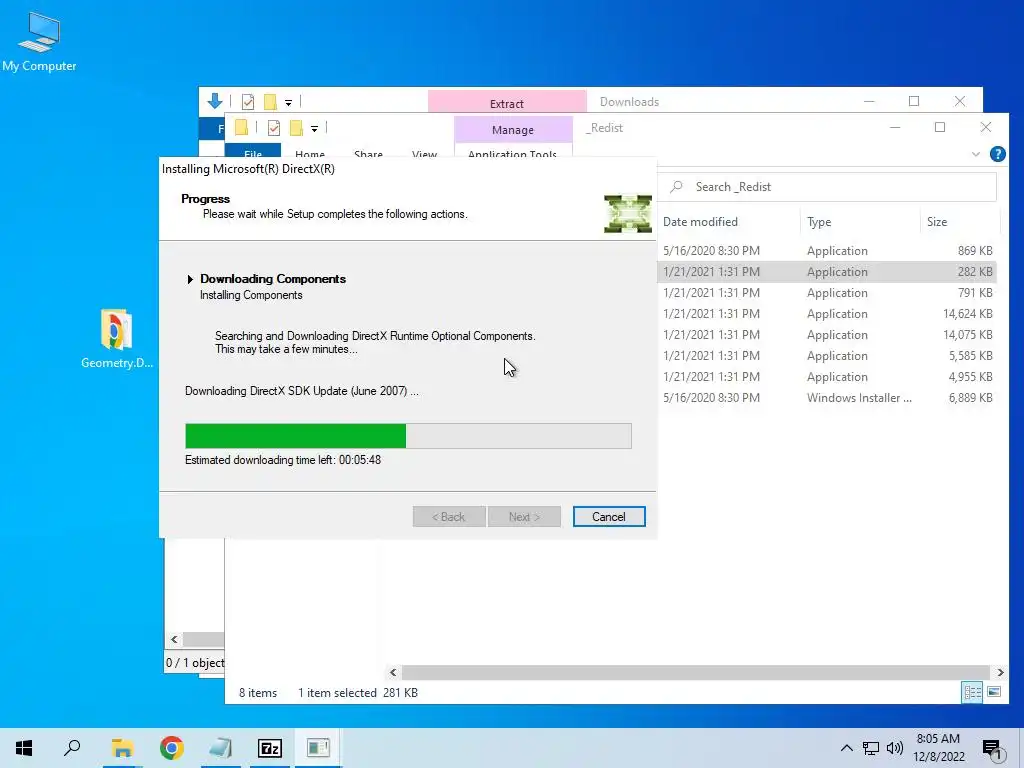Click DirectX logo image in installer
This screenshot has width=1024, height=768.
[x=628, y=214]
